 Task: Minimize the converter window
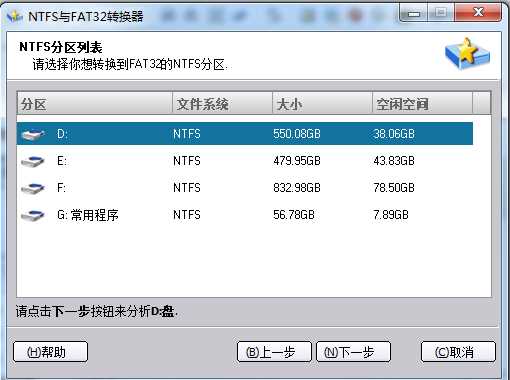click(414, 13)
